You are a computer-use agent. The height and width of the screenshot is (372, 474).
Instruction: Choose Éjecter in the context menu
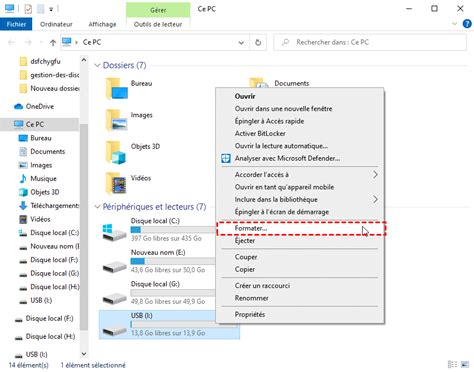click(300, 241)
